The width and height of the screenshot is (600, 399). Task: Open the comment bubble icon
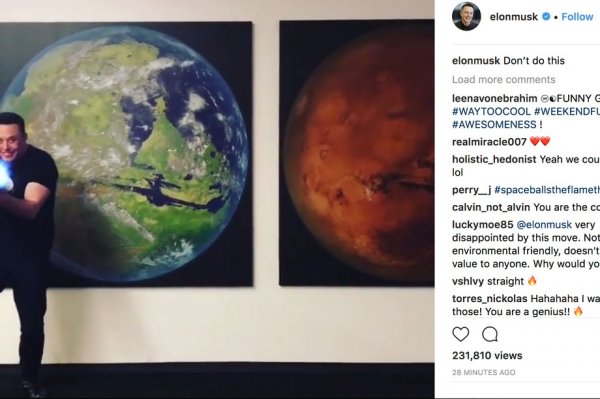pyautogui.click(x=489, y=335)
